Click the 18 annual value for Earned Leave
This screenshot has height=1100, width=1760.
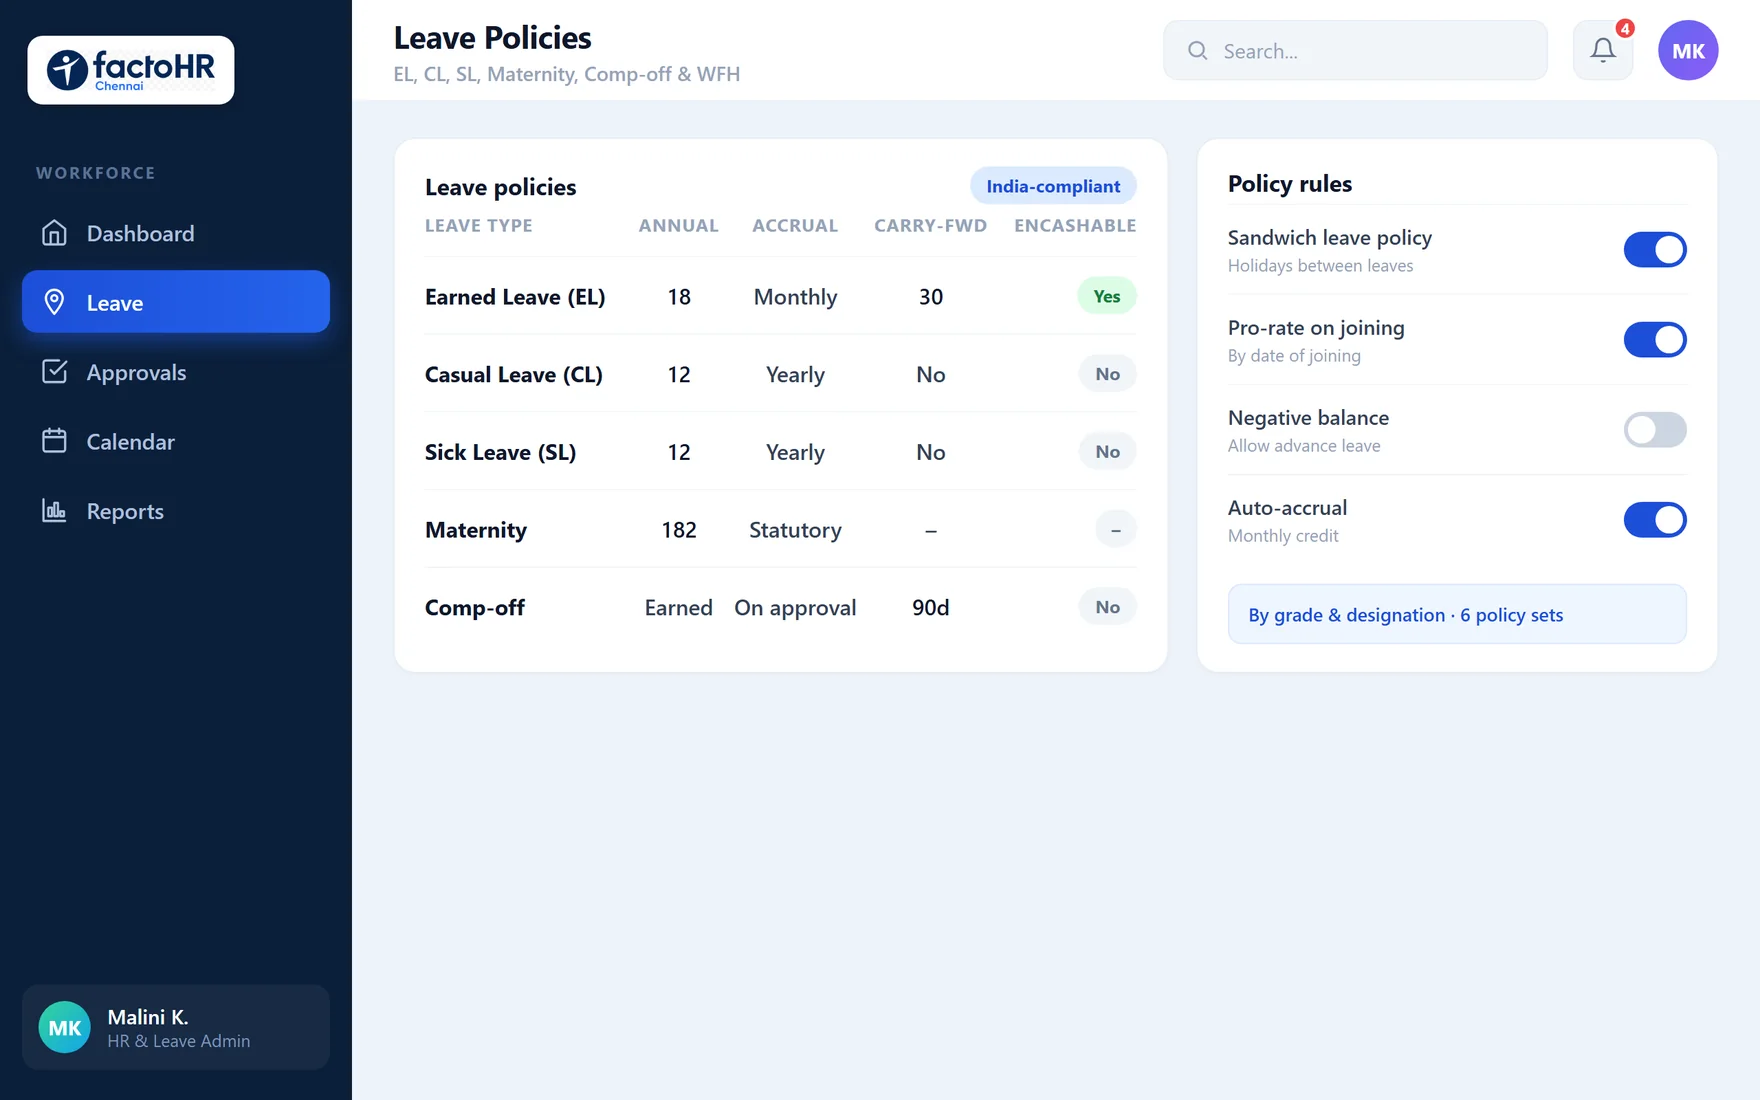679,297
